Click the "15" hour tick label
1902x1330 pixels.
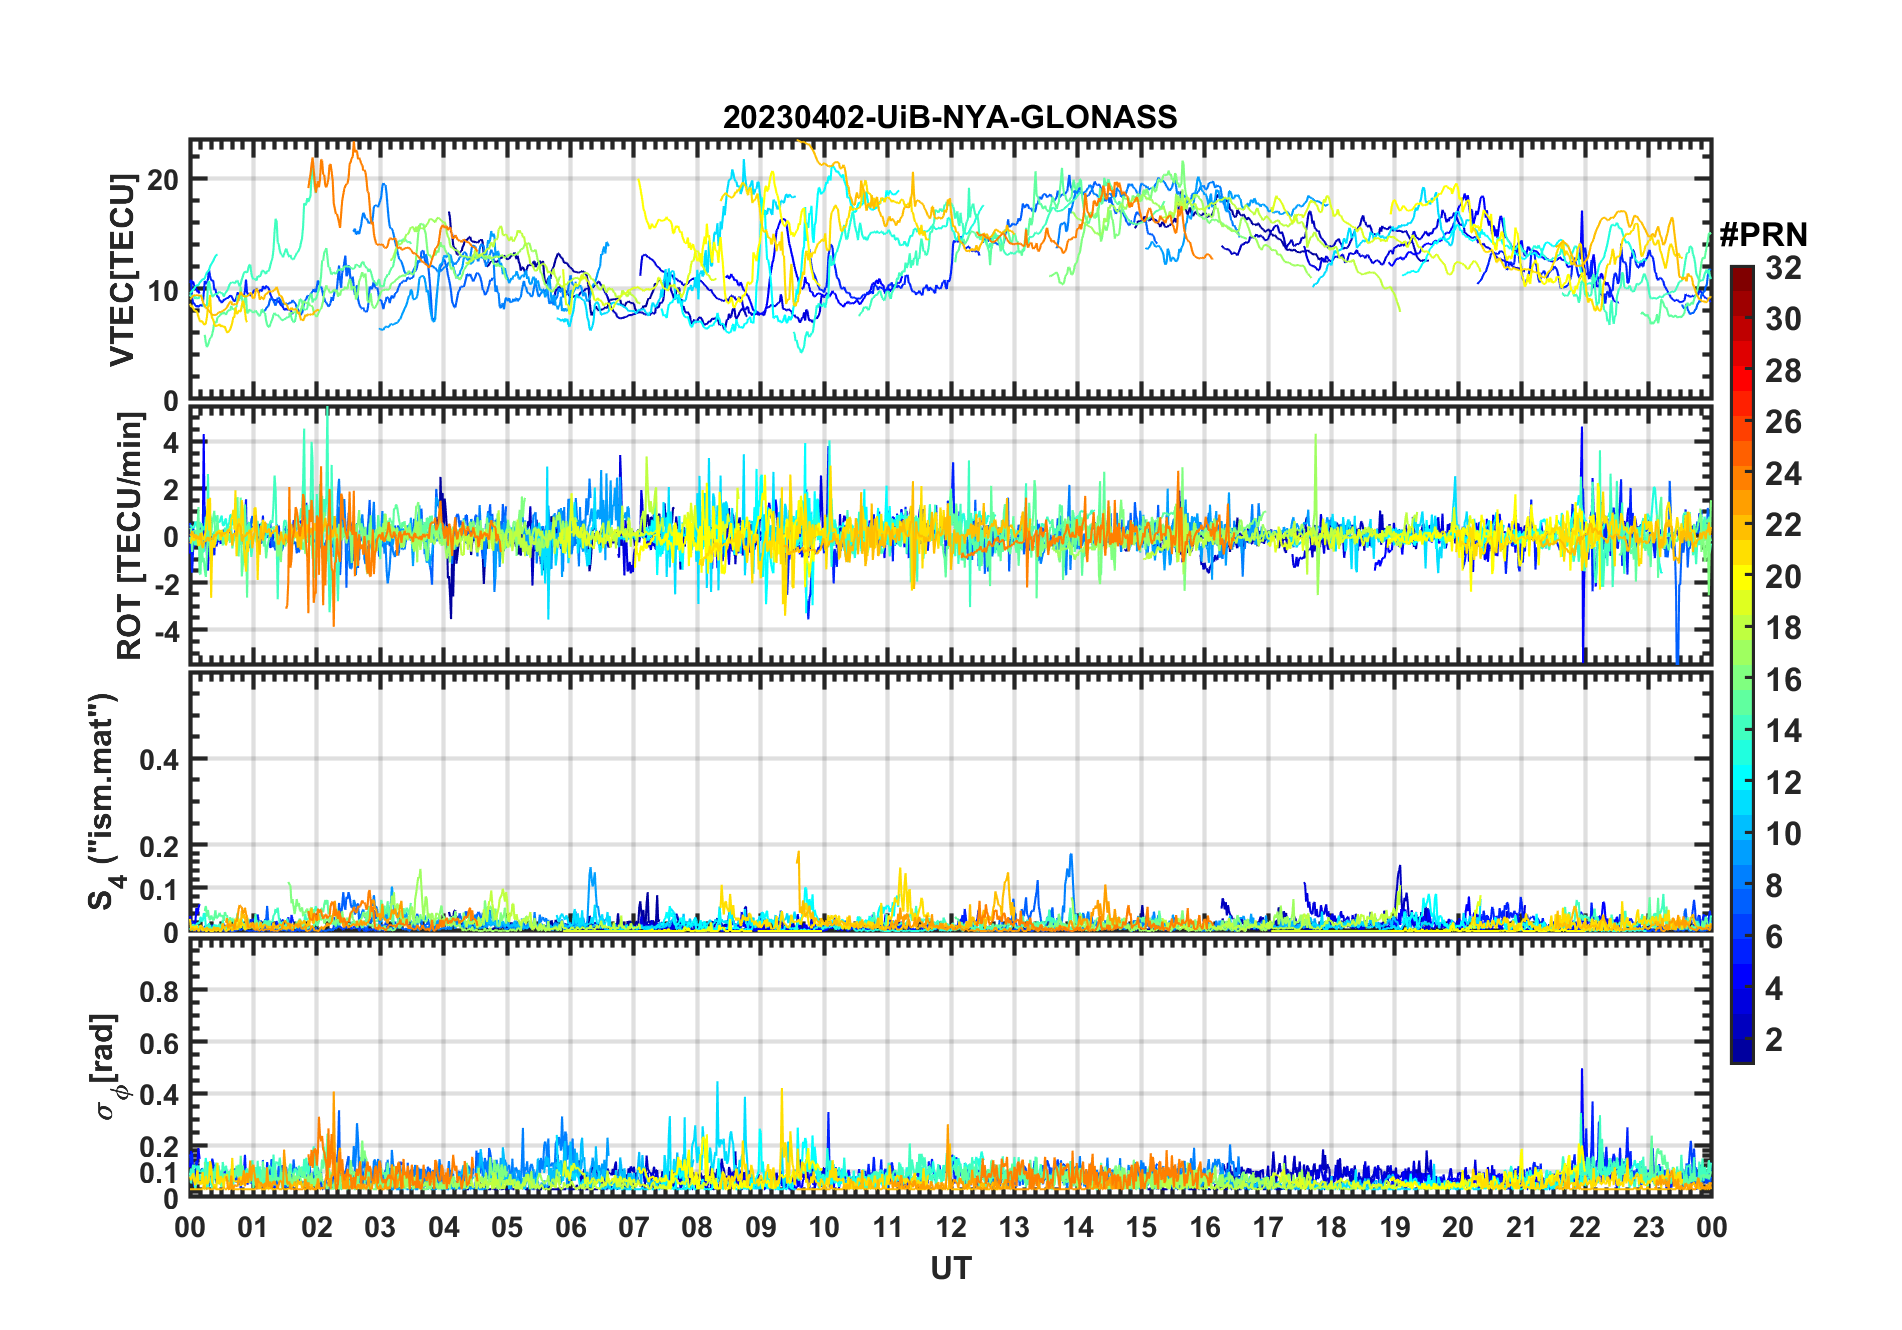(x=1141, y=1228)
